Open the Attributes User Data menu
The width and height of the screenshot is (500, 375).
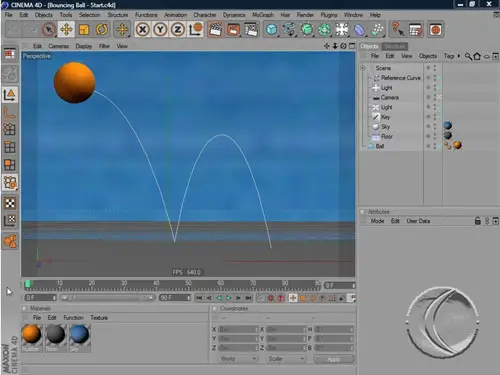(418, 221)
